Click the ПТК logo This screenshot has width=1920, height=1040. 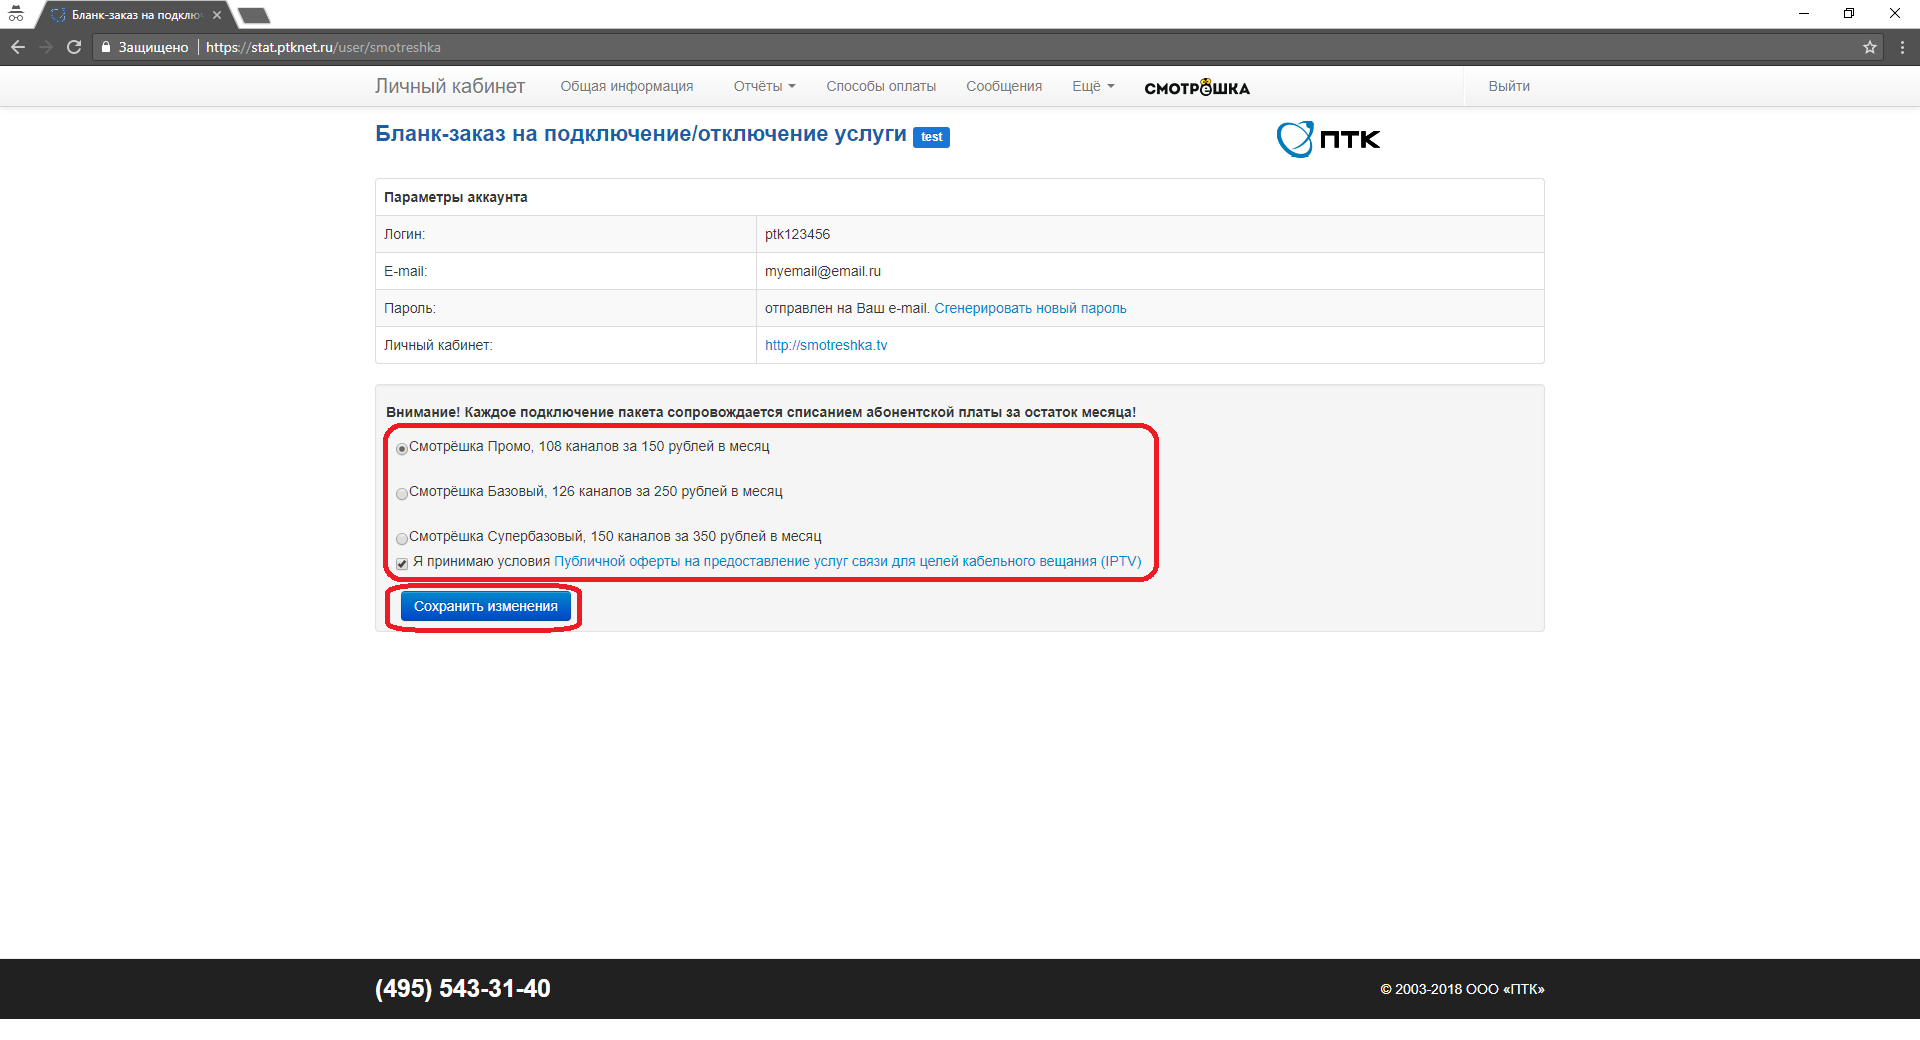1328,139
